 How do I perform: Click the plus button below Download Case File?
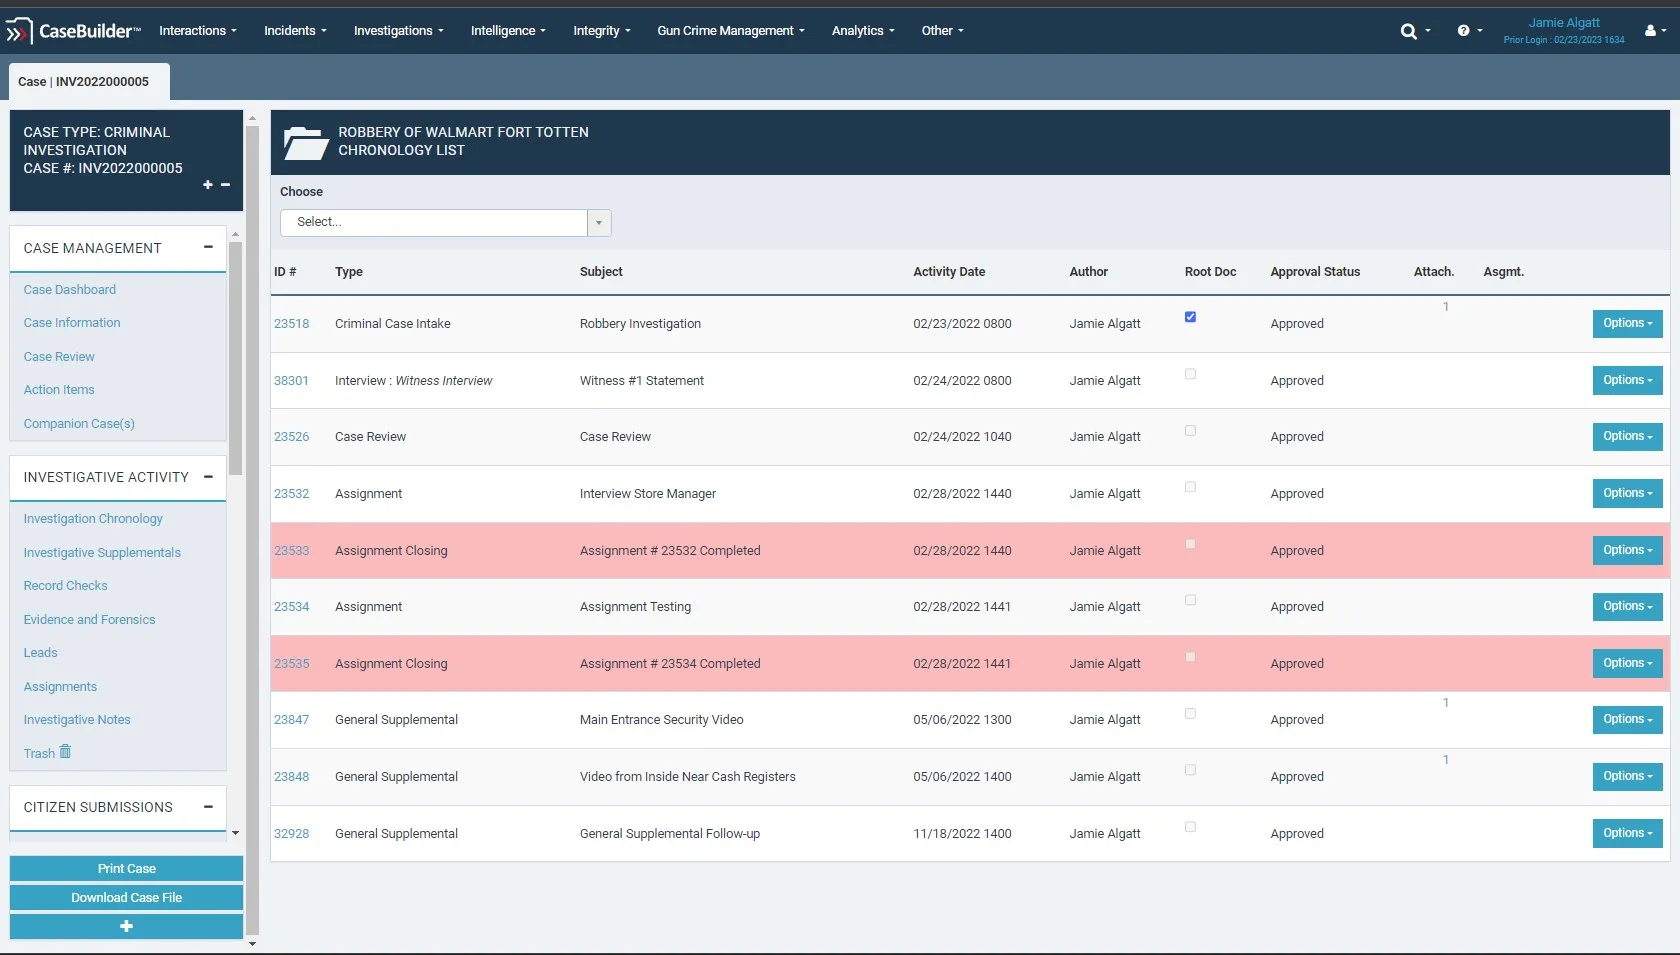[x=126, y=926]
